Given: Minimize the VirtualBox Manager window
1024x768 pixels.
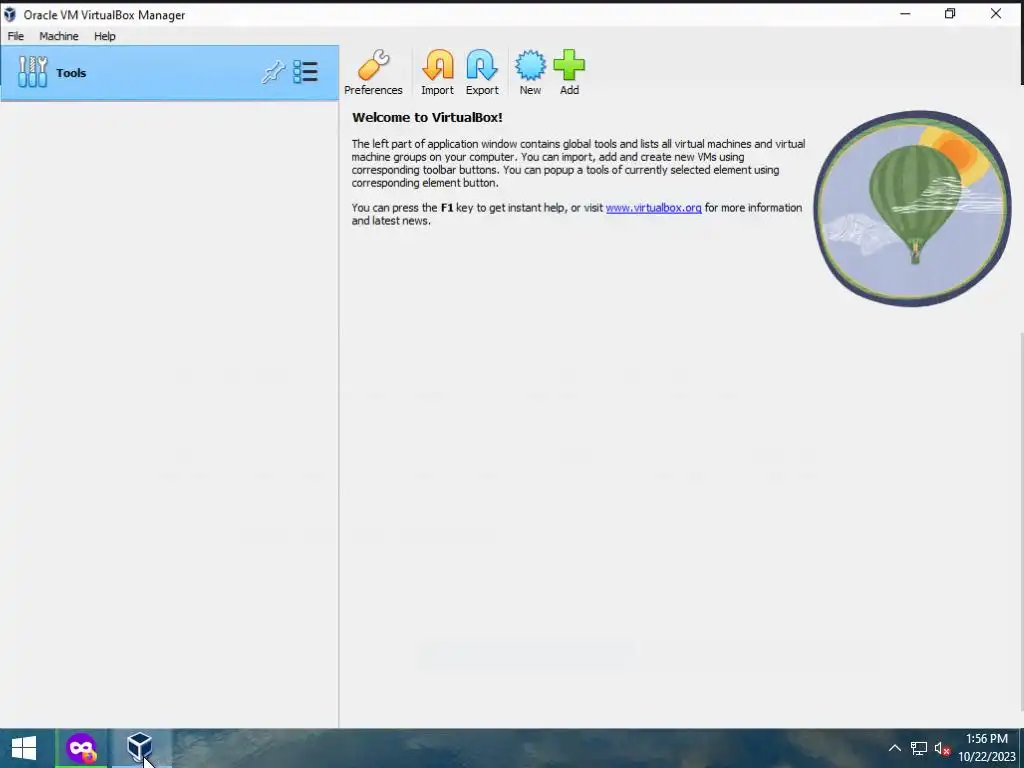Looking at the screenshot, I should click(905, 14).
